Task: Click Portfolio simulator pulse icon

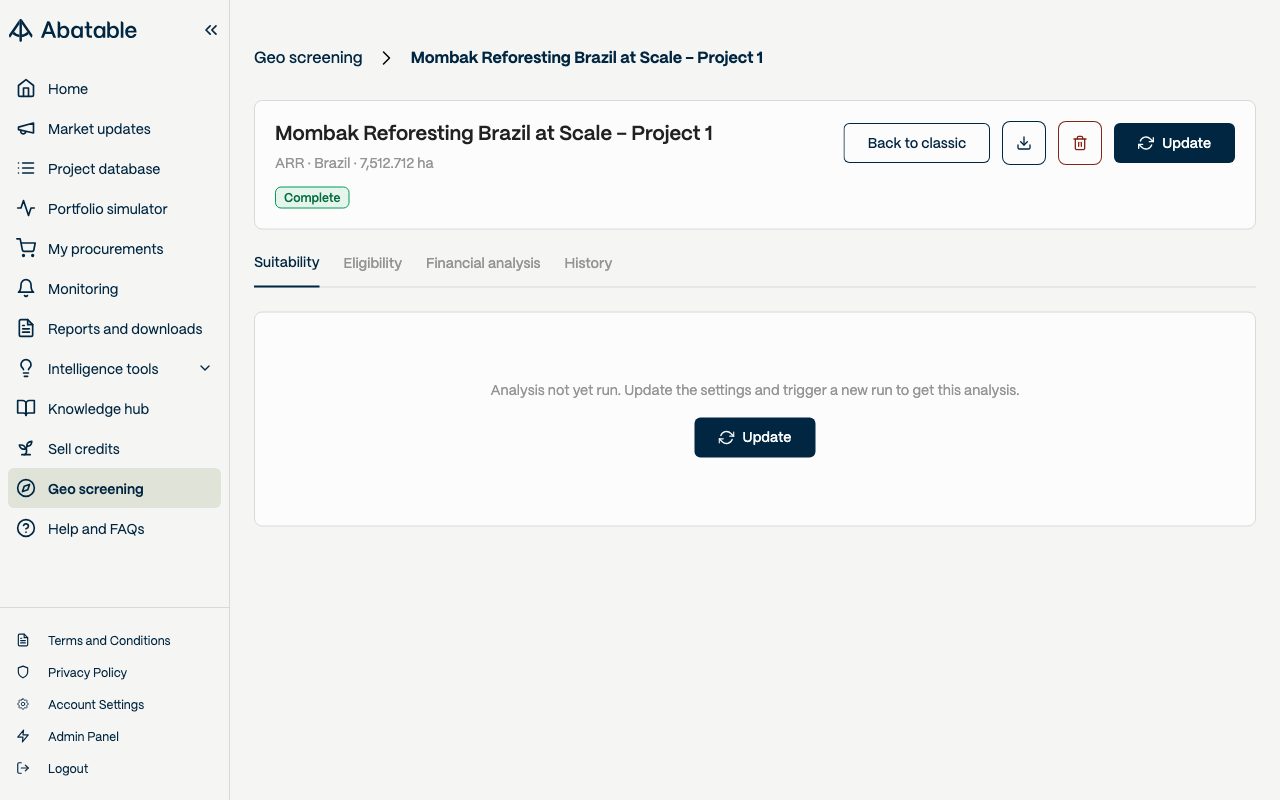Action: [x=27, y=209]
